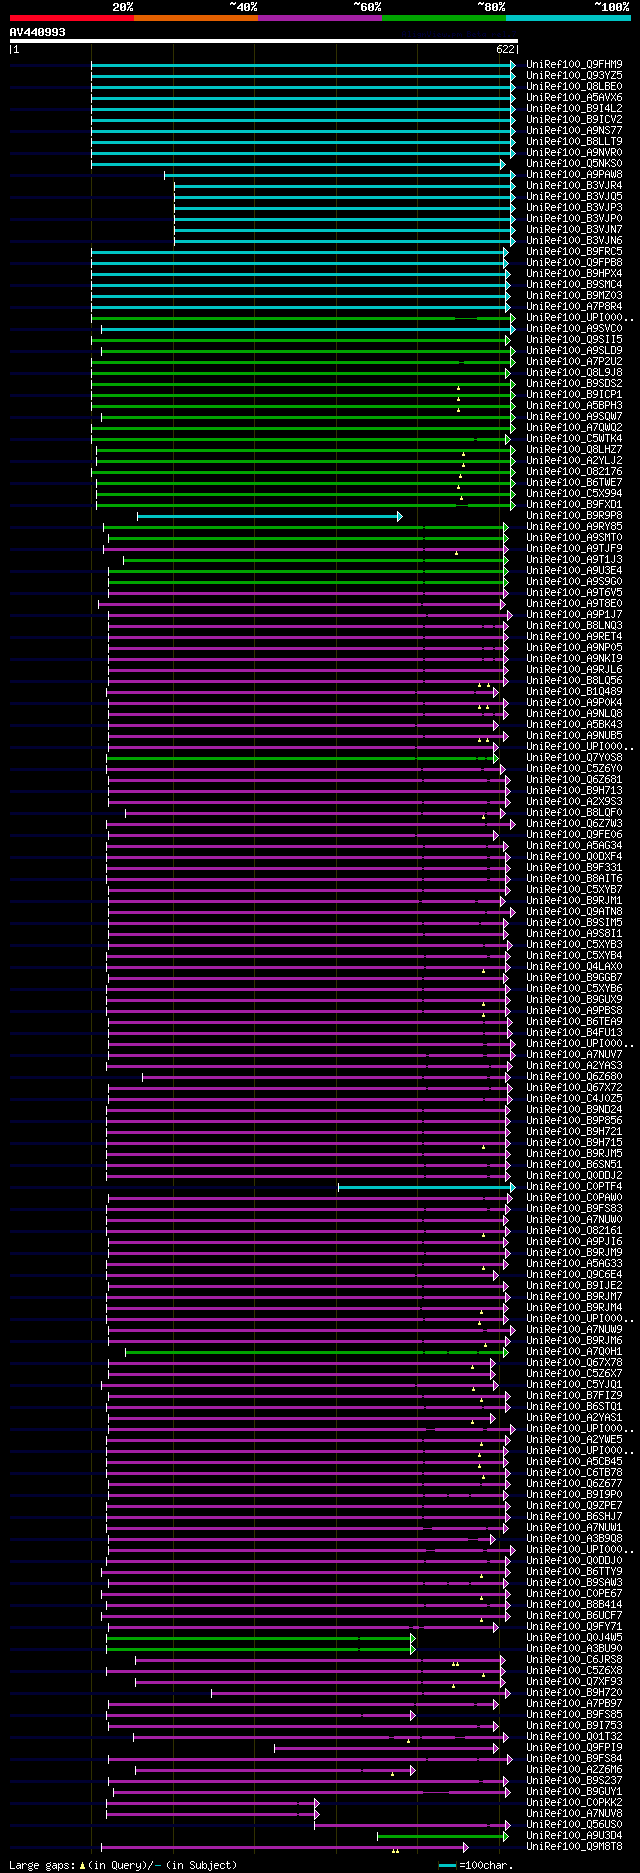Image resolution: width=640 pixels, height=1873 pixels.
Task: Select the UniRef100_A7P2U2 label
Action: tap(574, 362)
